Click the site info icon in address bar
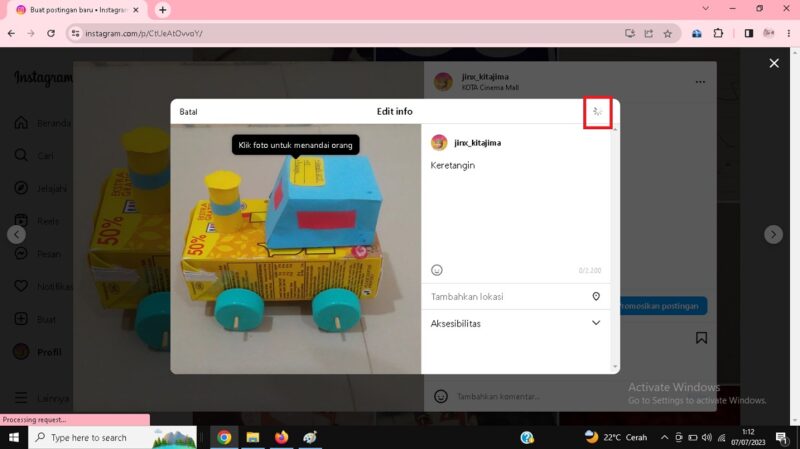 (75, 33)
